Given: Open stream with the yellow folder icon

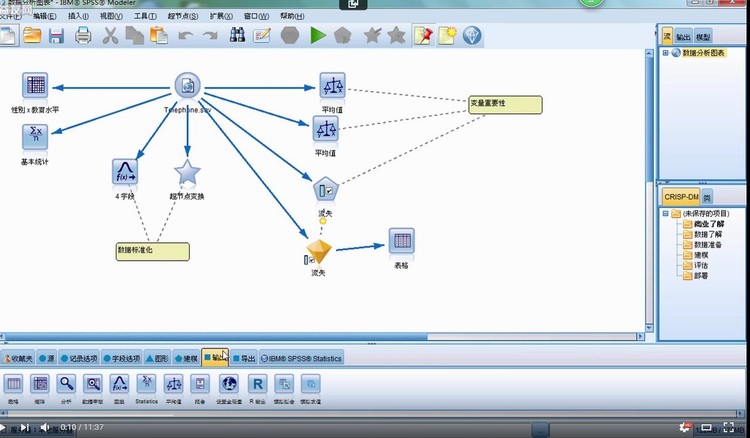Looking at the screenshot, I should click(x=32, y=35).
